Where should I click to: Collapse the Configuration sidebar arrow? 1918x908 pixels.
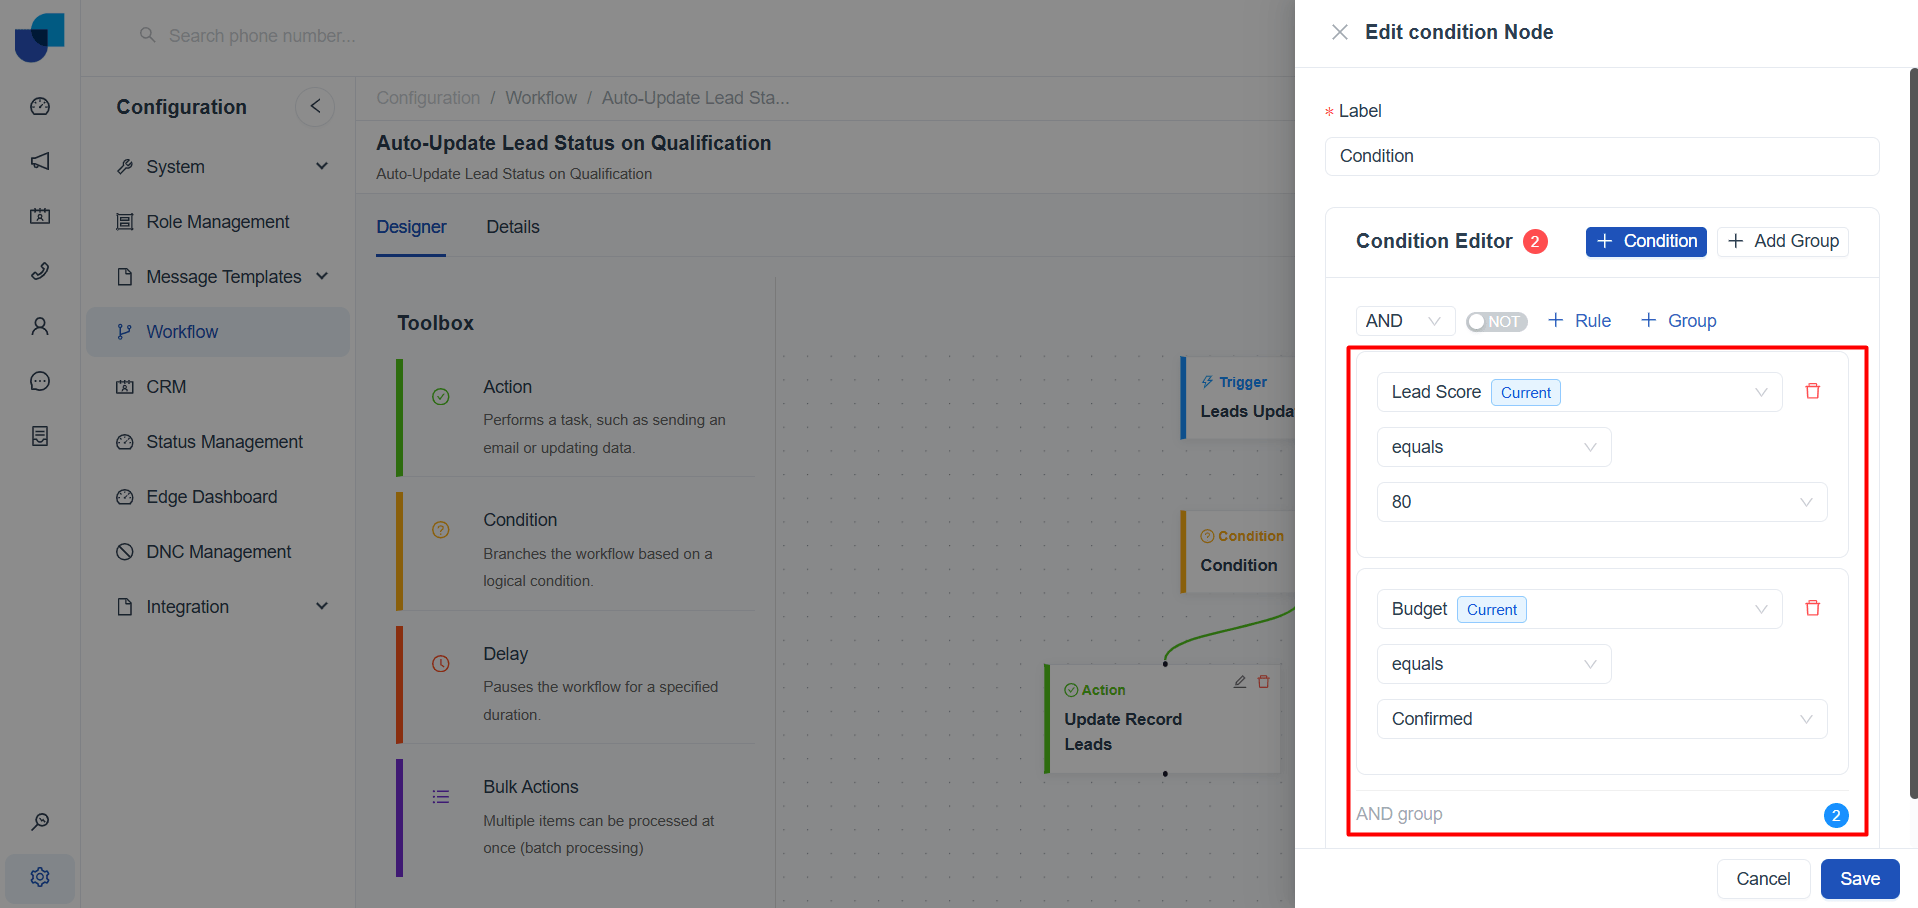315,106
